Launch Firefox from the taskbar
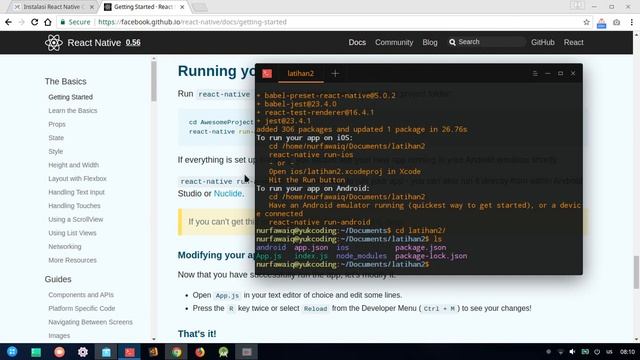This screenshot has width=640, height=360. pyautogui.click(x=200, y=352)
